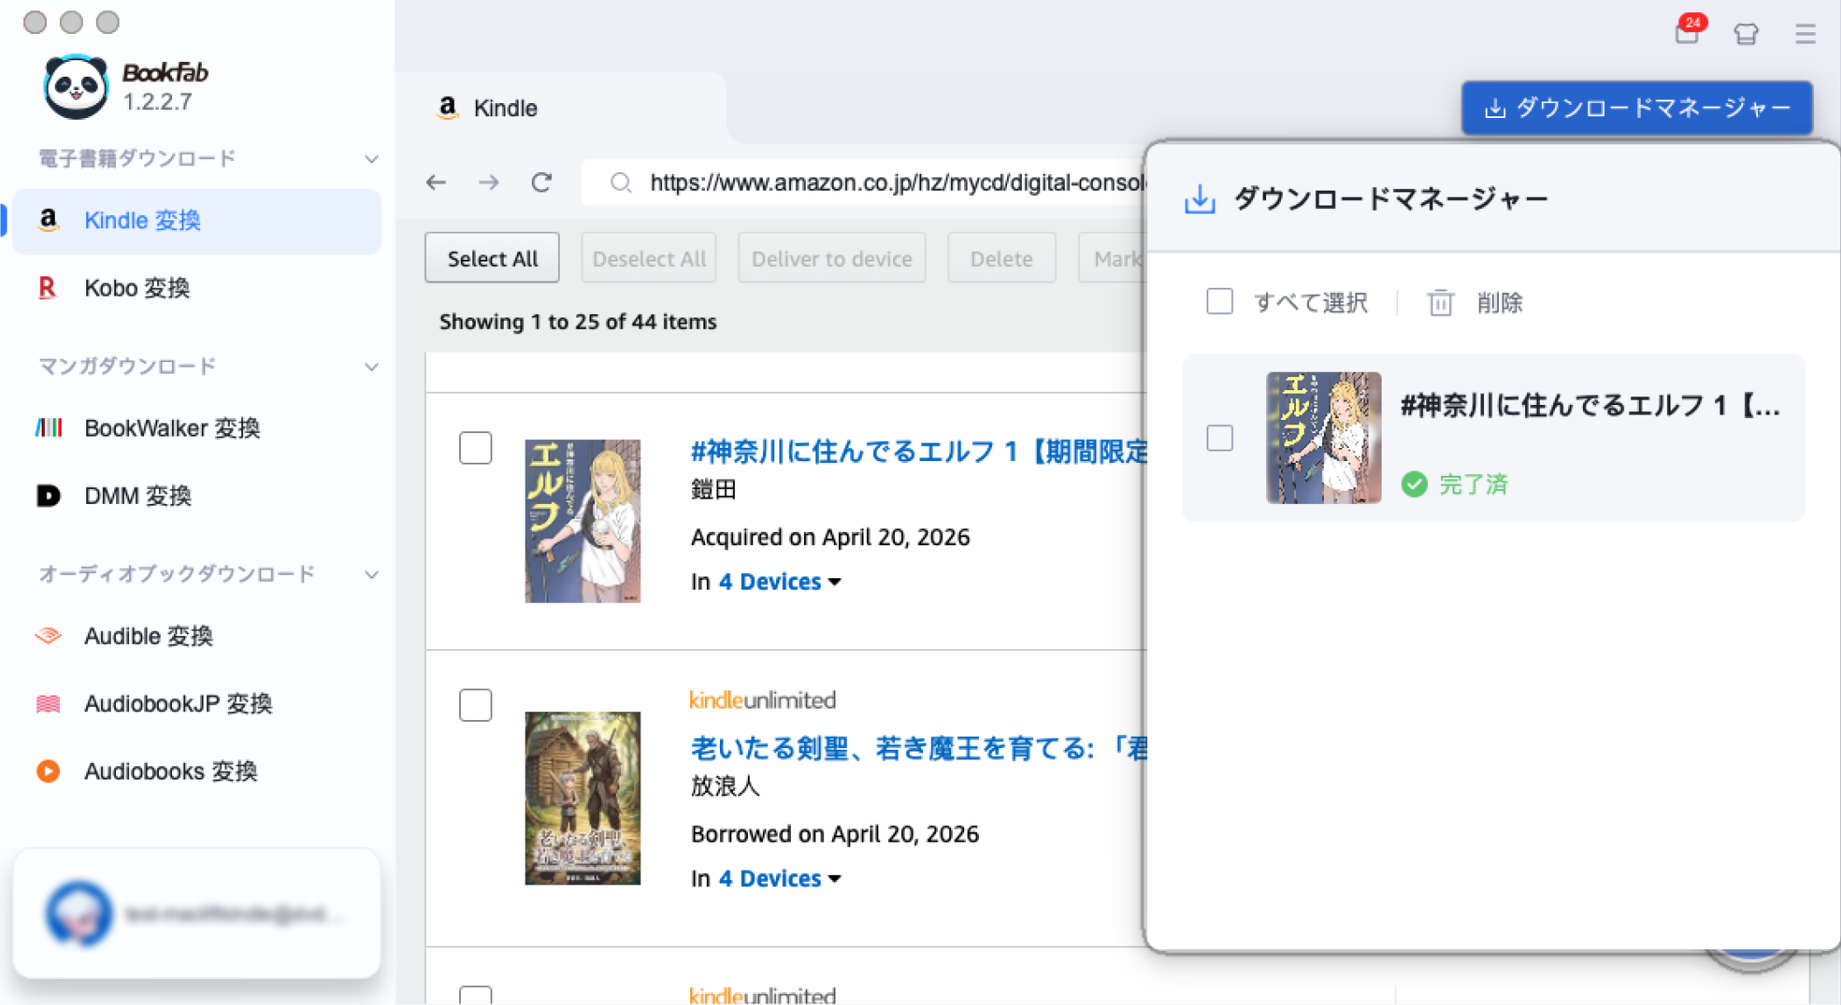Screen dimensions: 1841x1005
Task: Click the BookFab panda logo
Action: [76, 86]
